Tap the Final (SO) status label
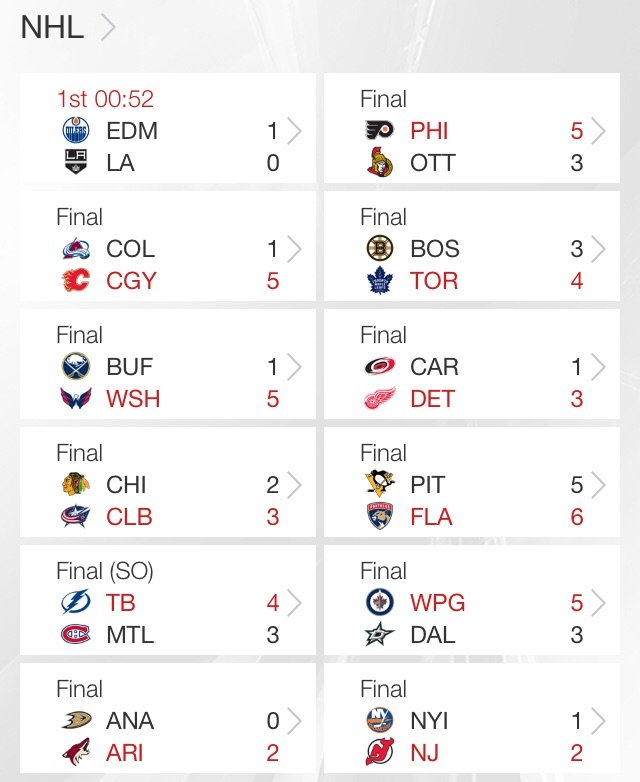Viewport: 640px width, 782px height. [105, 571]
